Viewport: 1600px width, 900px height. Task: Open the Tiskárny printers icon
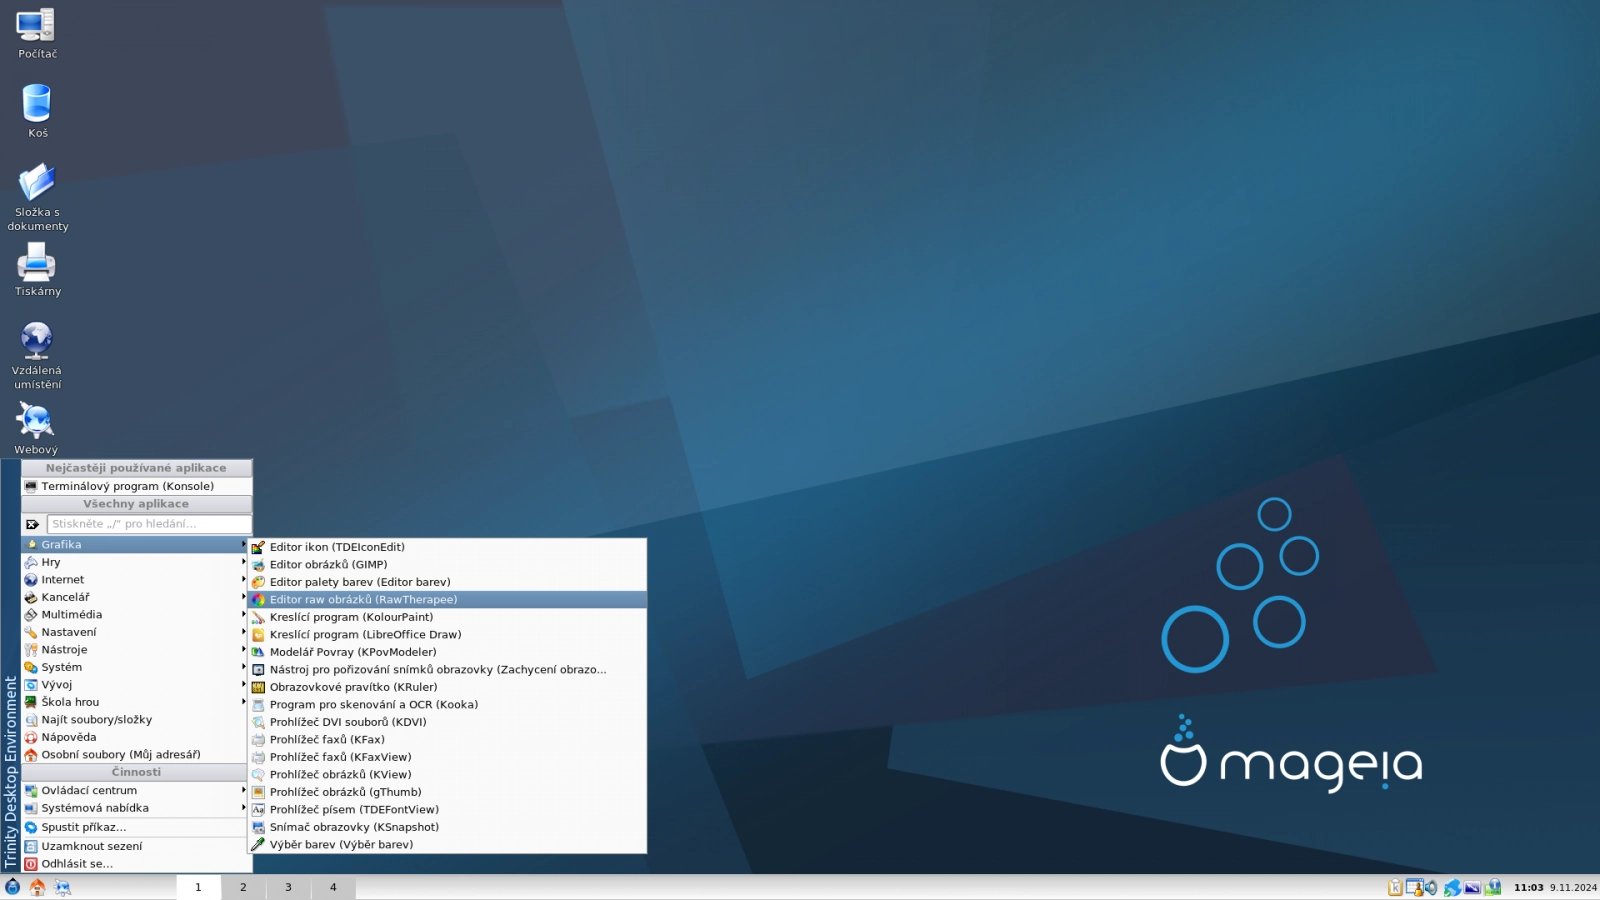tap(37, 270)
